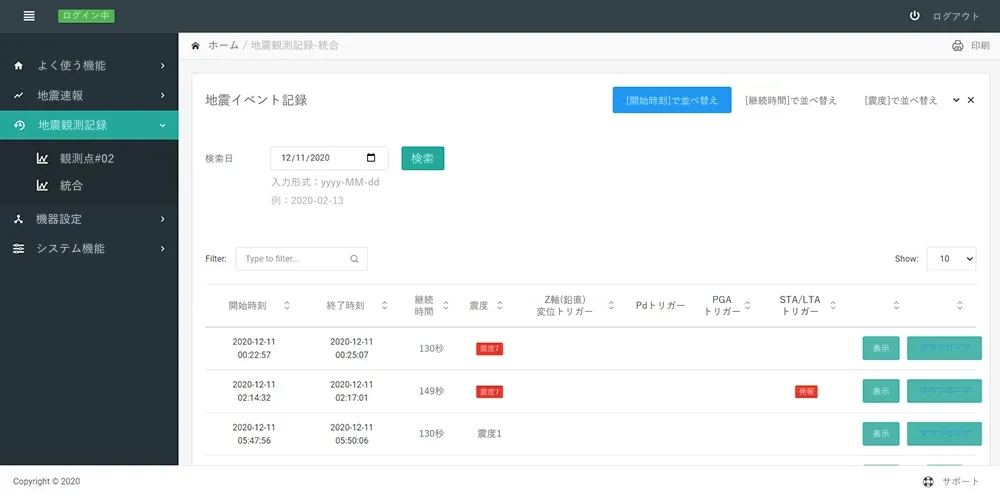Click ダウンロード for the 05:47:56 event
The height and width of the screenshot is (497, 1000).
[944, 434]
